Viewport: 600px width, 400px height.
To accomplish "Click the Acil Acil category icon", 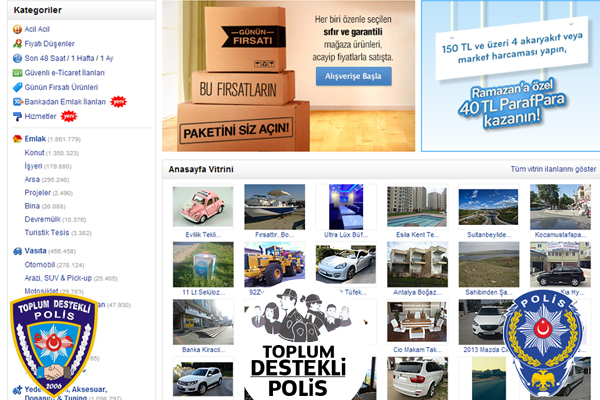I will coord(17,30).
